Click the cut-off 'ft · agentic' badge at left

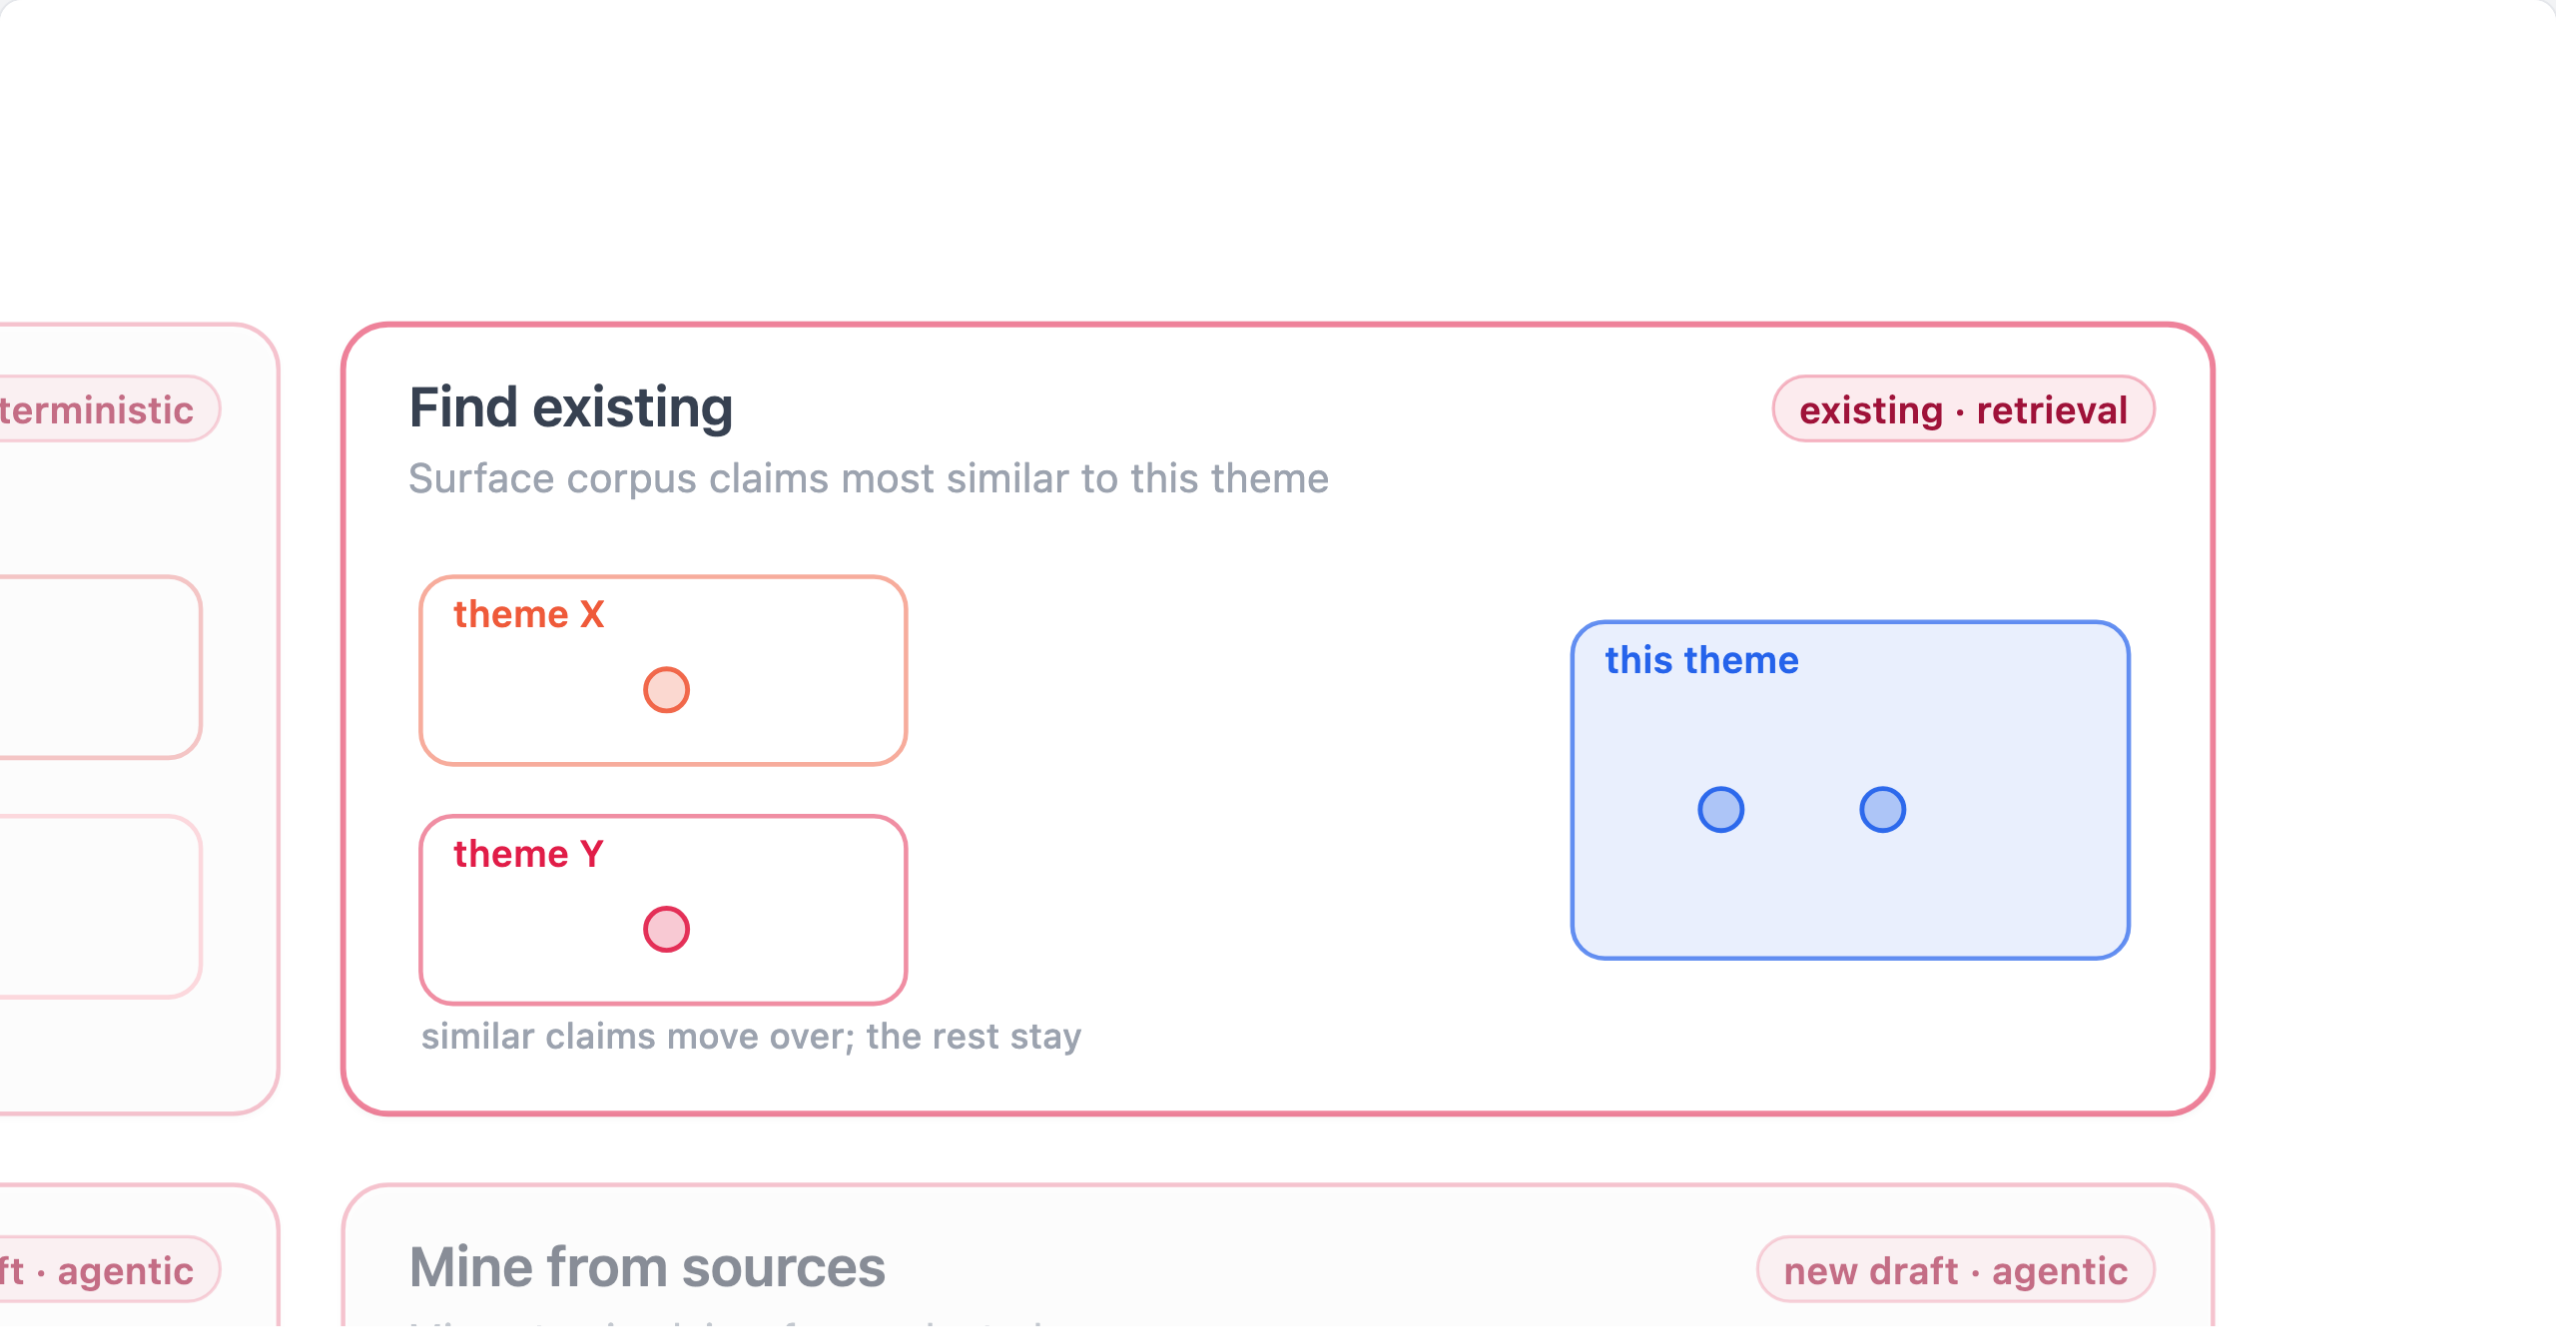(108, 1270)
